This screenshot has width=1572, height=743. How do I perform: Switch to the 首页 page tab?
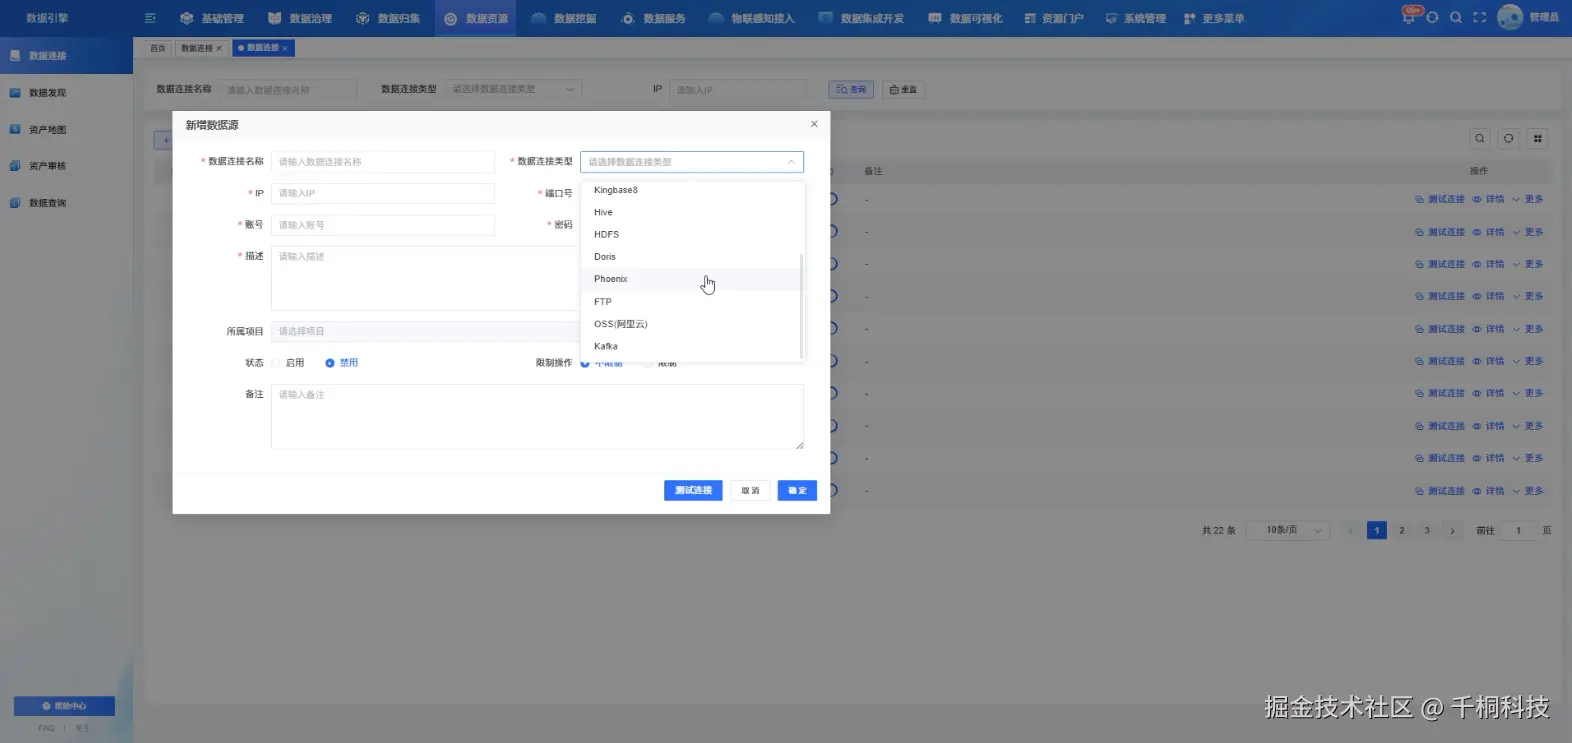tap(157, 48)
